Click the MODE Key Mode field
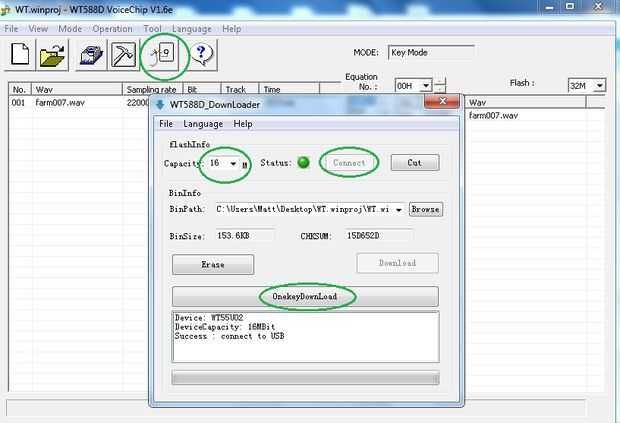Image resolution: width=620 pixels, height=423 pixels. coord(431,53)
